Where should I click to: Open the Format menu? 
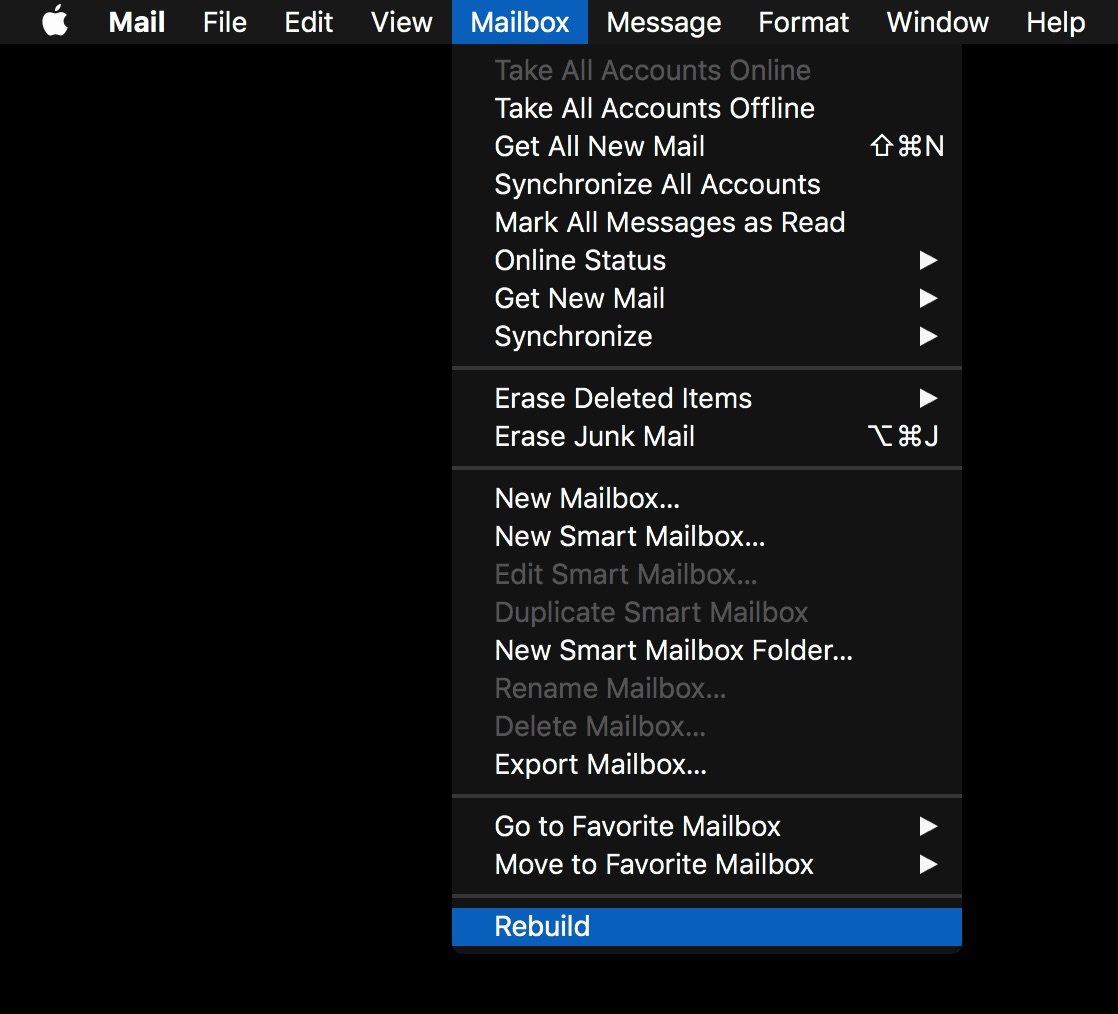[x=804, y=21]
